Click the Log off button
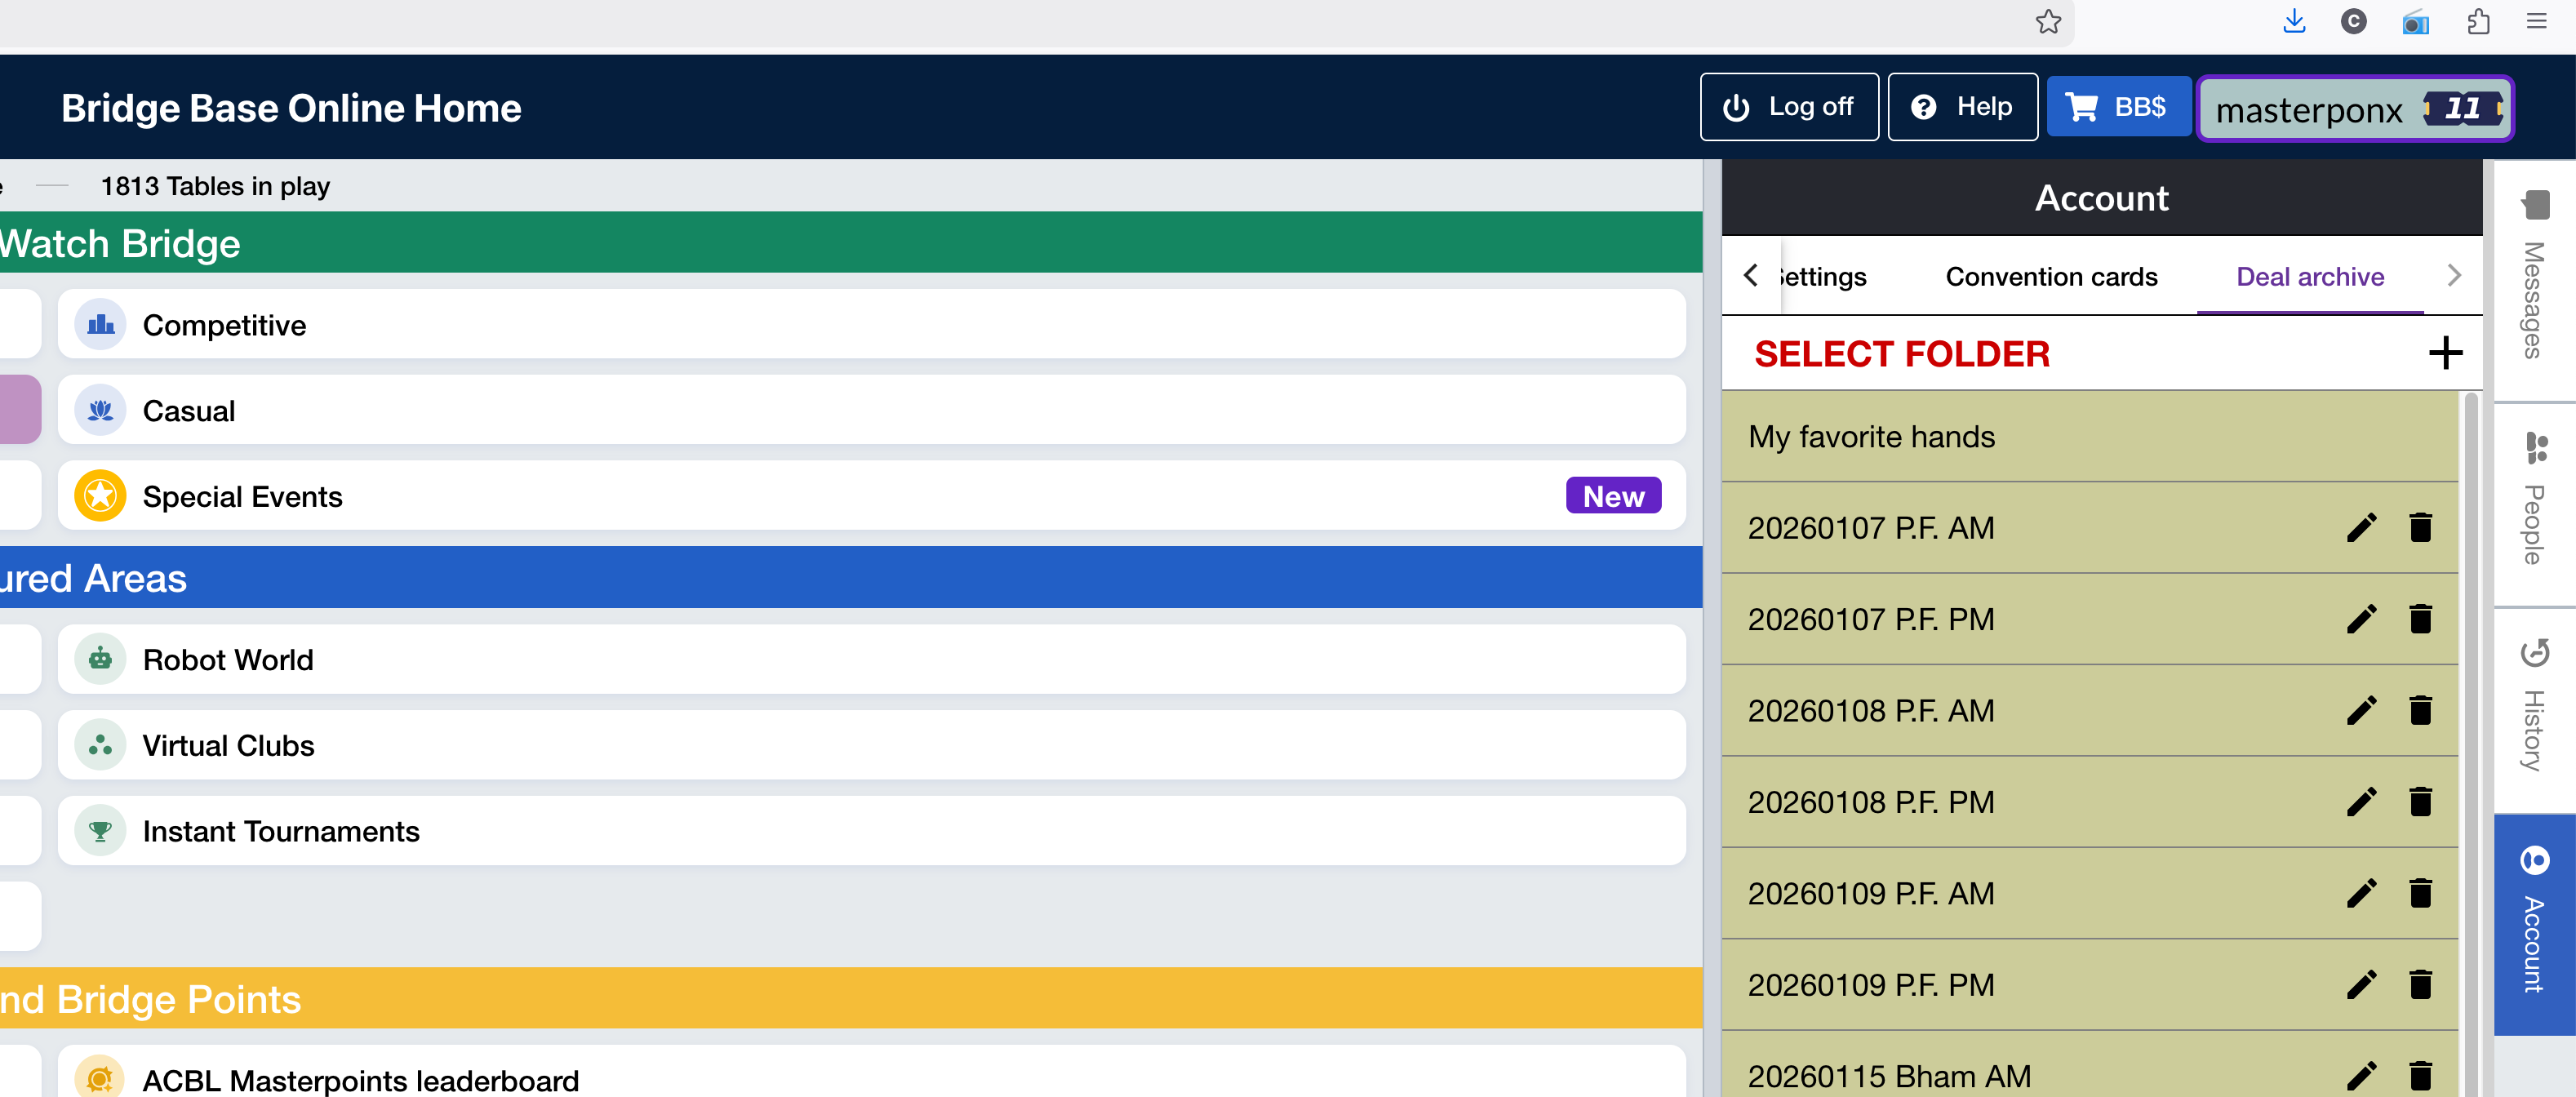Image resolution: width=2576 pixels, height=1097 pixels. [x=1788, y=107]
